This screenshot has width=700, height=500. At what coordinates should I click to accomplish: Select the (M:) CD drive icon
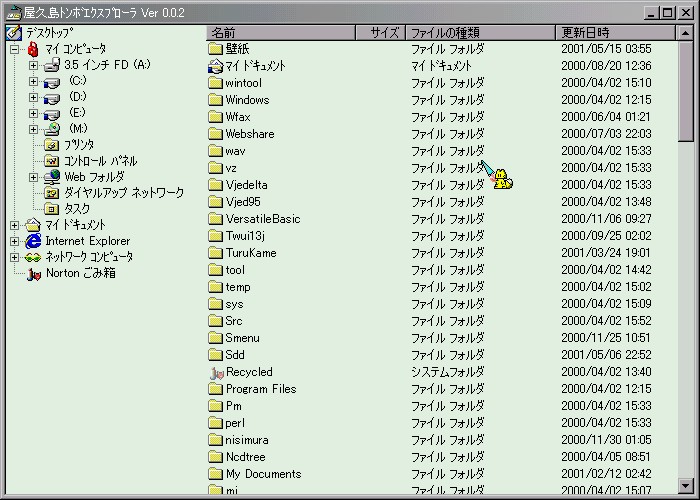(x=52, y=129)
